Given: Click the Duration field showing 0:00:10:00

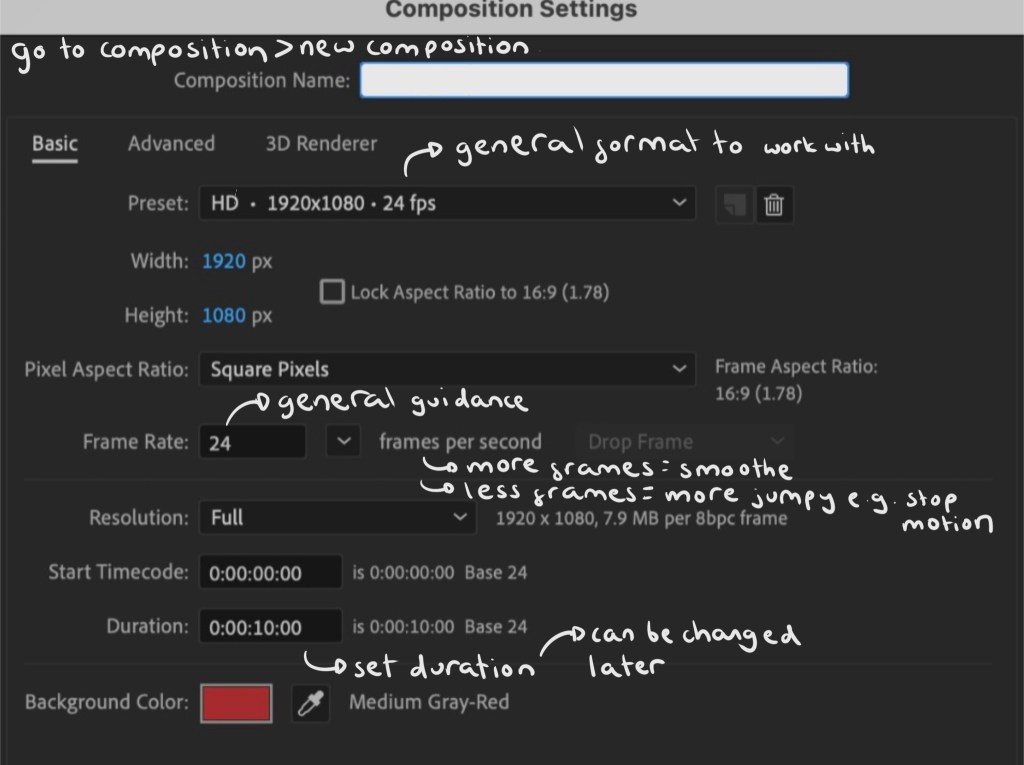Looking at the screenshot, I should pyautogui.click(x=270, y=628).
